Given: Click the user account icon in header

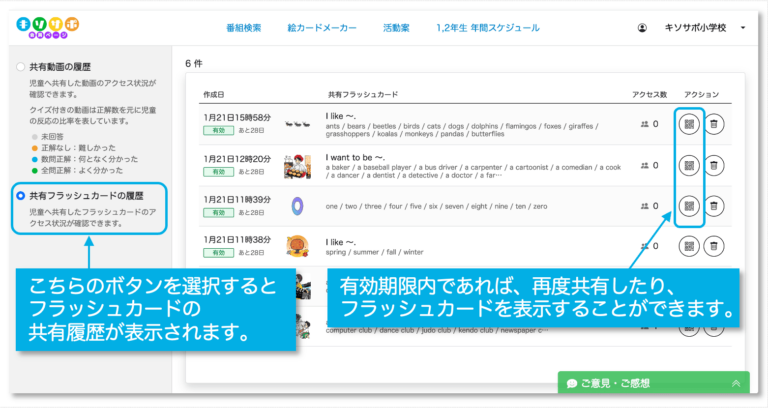Looking at the screenshot, I should coord(642,28).
